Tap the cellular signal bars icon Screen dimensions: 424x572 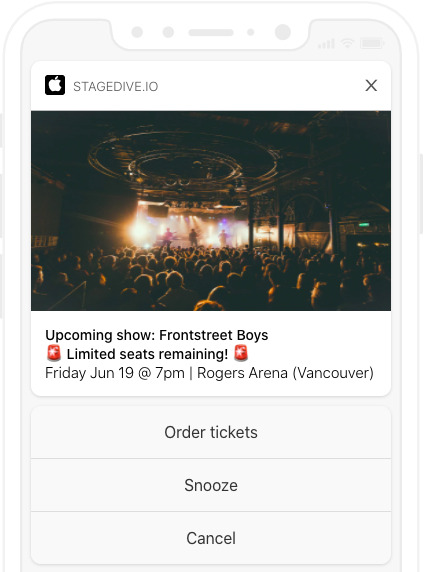pyautogui.click(x=326, y=44)
